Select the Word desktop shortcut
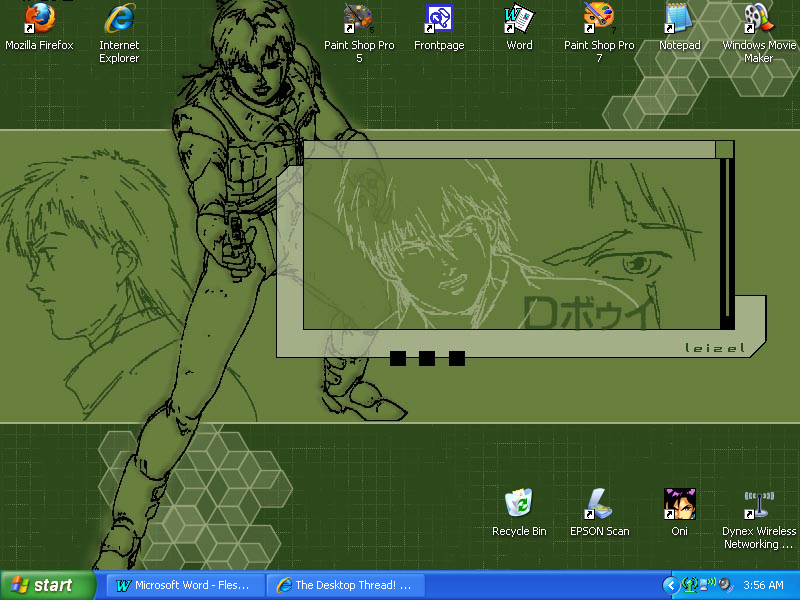The width and height of the screenshot is (800, 600). [519, 27]
